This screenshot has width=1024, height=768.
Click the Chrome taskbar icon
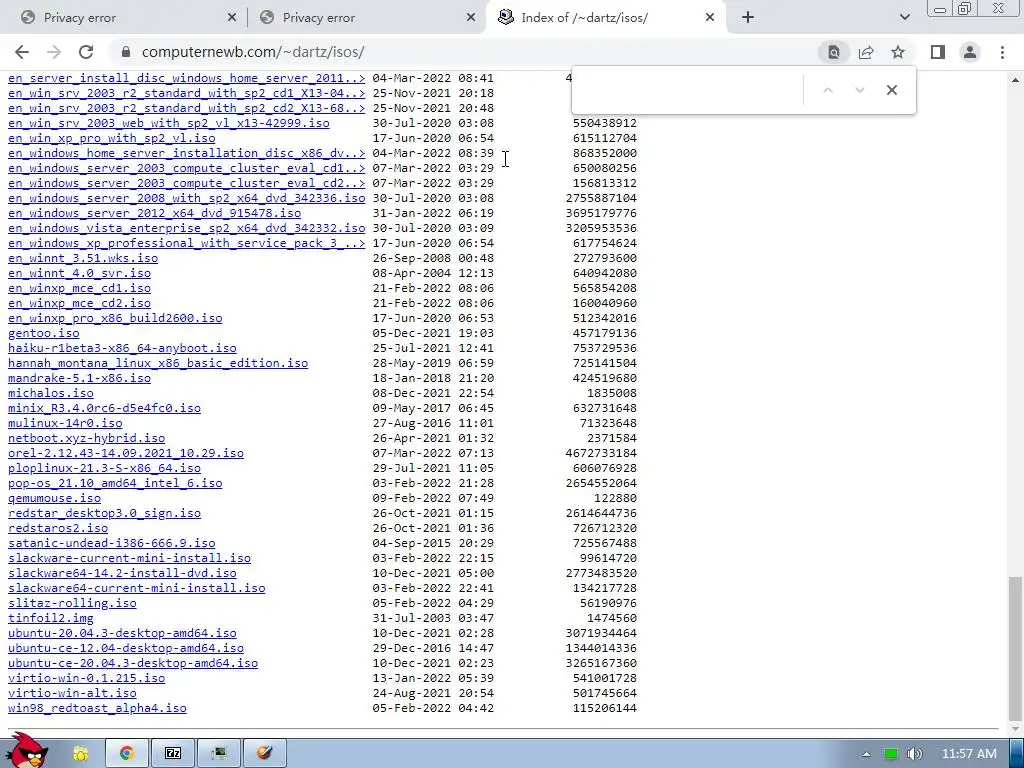click(126, 754)
